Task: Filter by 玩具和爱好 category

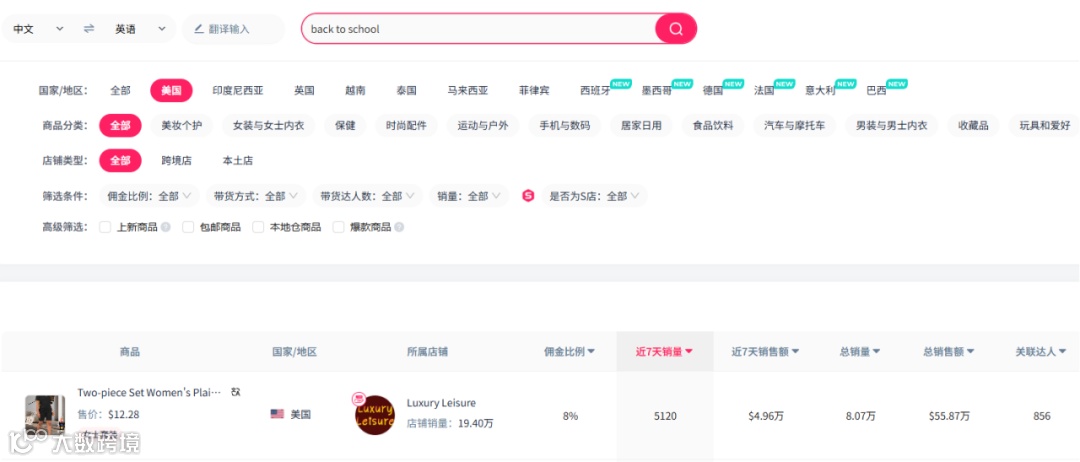Action: click(x=1044, y=126)
